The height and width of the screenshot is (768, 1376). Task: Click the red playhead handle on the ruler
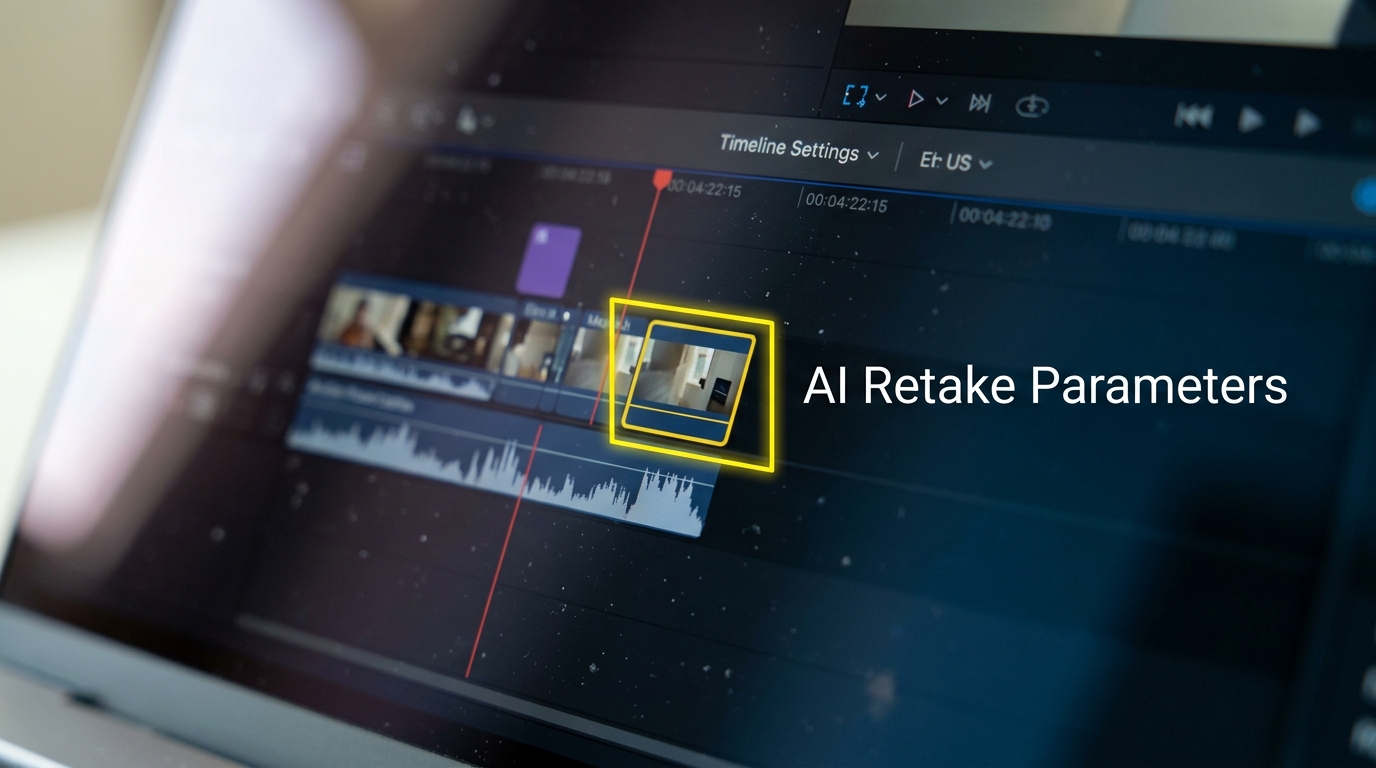[x=661, y=178]
